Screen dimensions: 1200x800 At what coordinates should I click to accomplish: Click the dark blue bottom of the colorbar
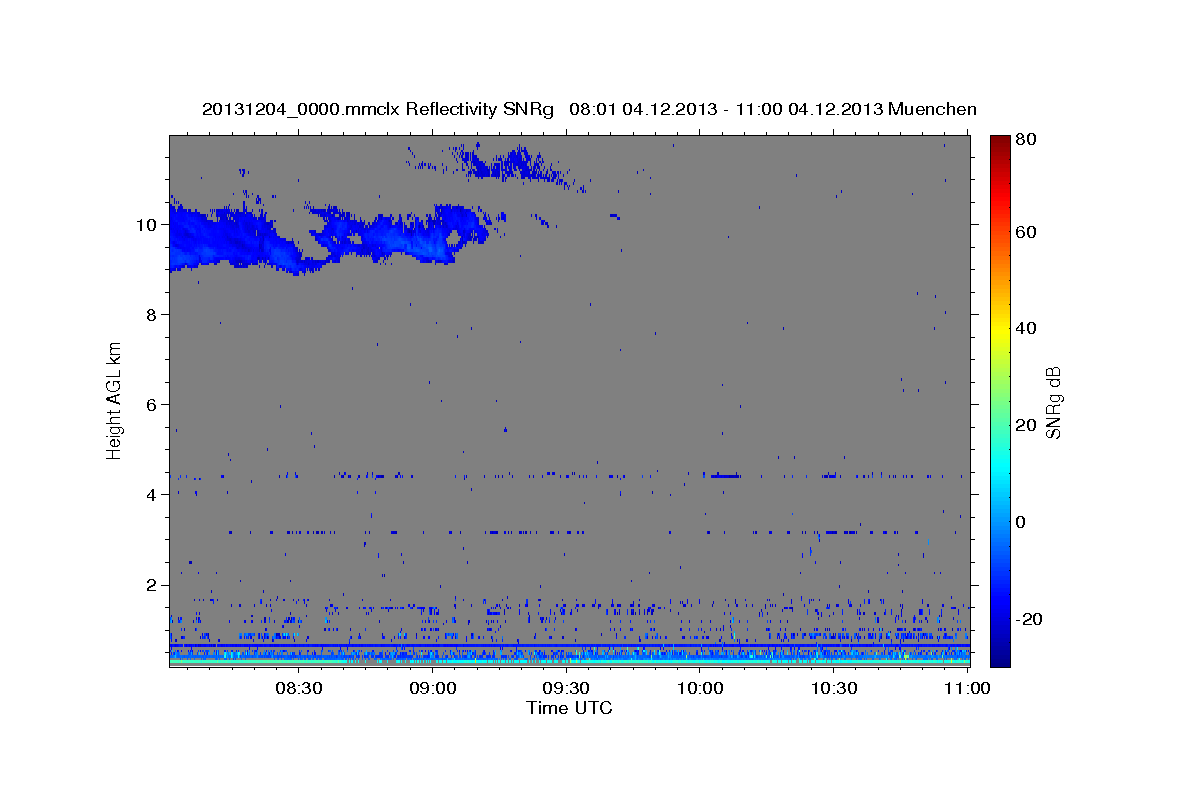[x=1000, y=655]
